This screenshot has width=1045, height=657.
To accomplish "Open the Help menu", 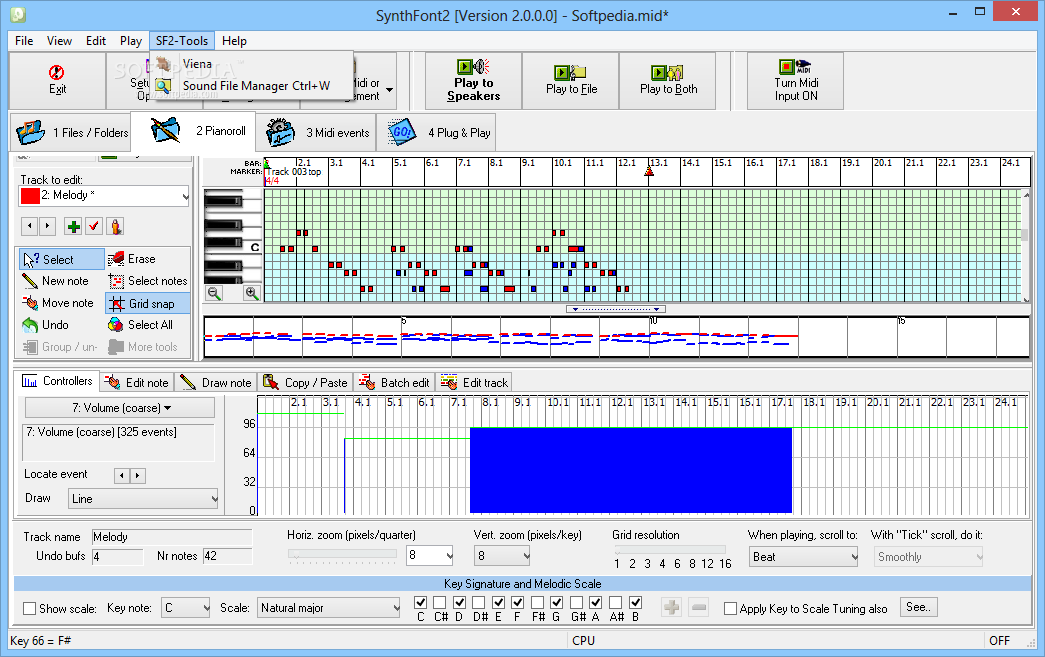I will 234,41.
